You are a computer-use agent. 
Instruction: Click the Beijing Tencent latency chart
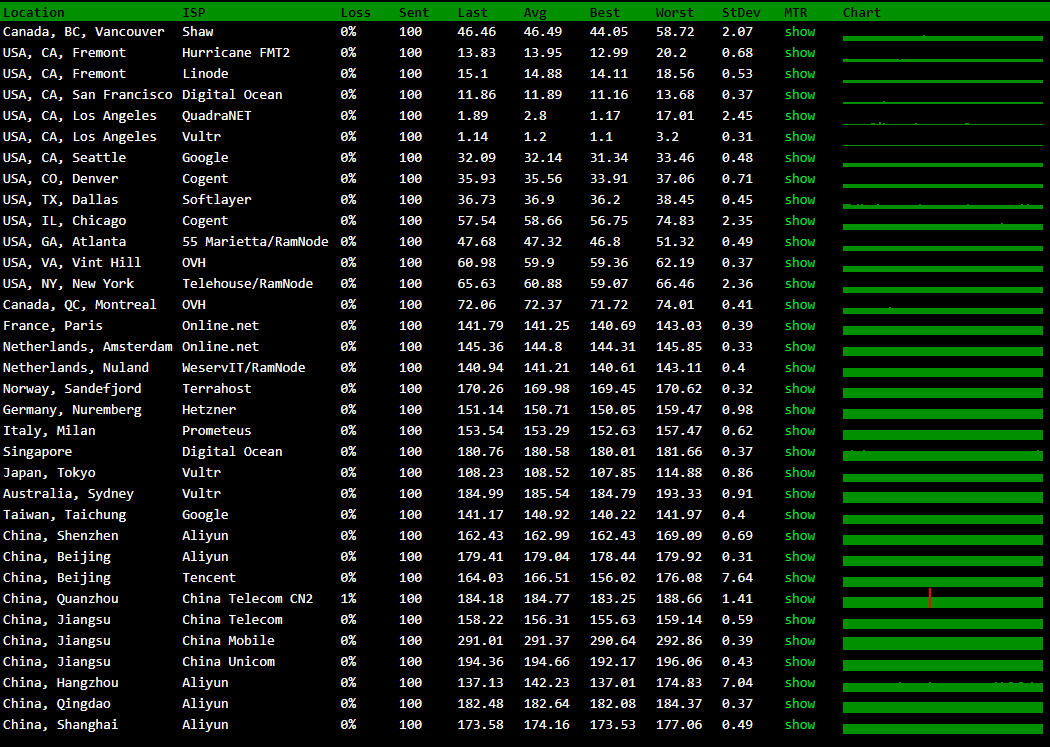(942, 580)
